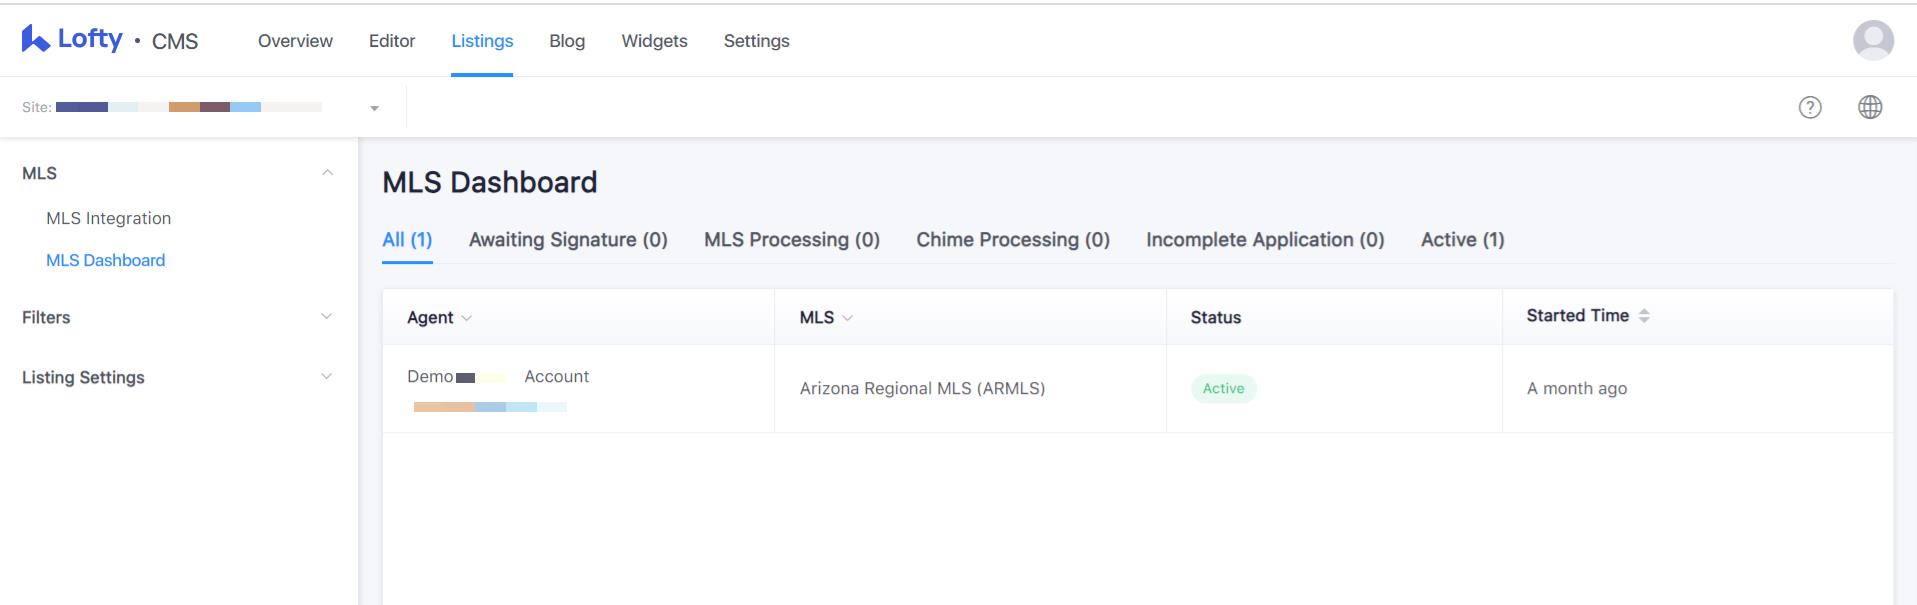The width and height of the screenshot is (1917, 605).
Task: Open the Agent column filter chevron
Action: pos(466,318)
